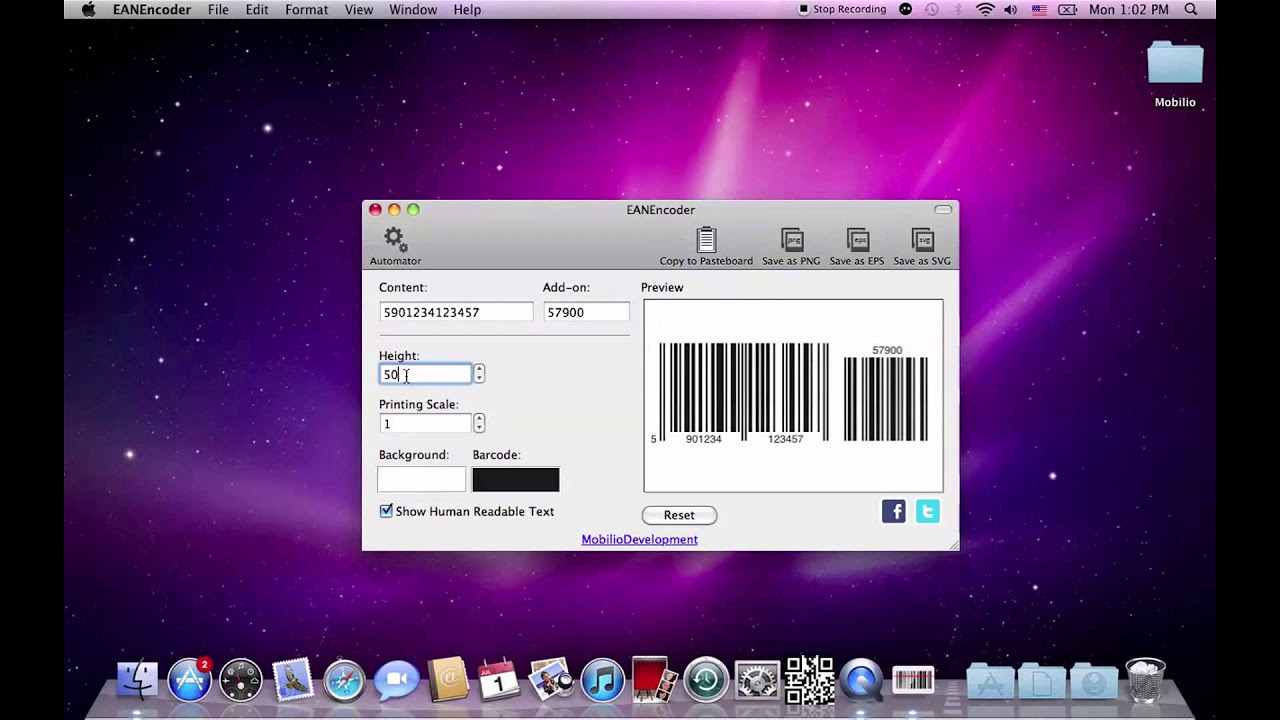The width and height of the screenshot is (1280, 720).
Task: Click battery status icon in menu bar
Action: click(1067, 9)
